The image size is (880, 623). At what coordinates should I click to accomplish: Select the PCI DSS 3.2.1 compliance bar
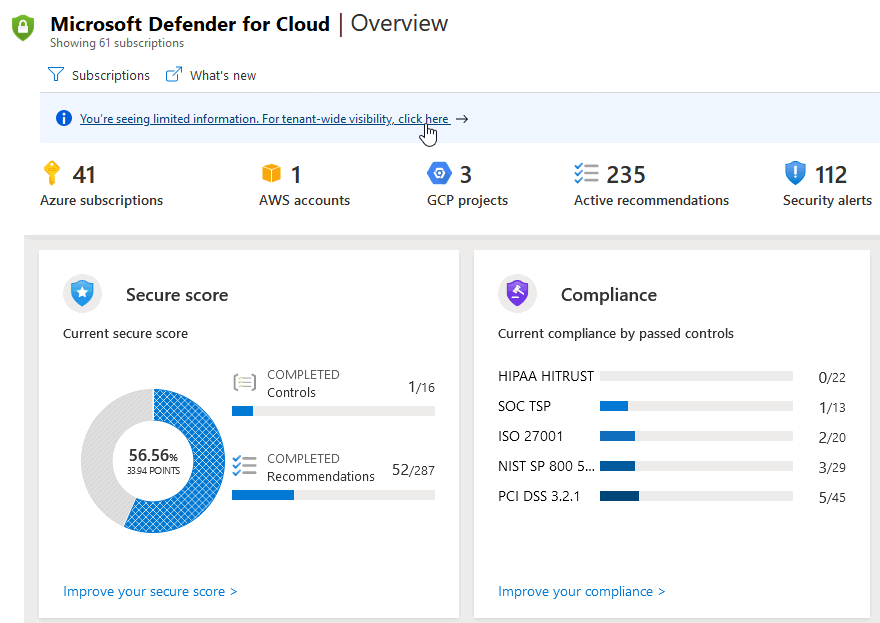[696, 496]
